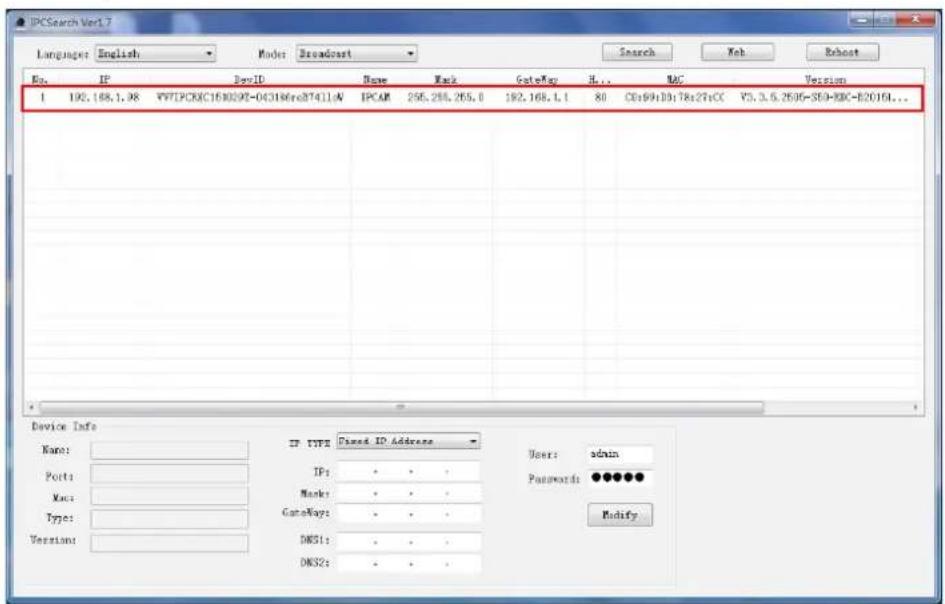The height and width of the screenshot is (604, 945).
Task: Click the DNS2 input field
Action: (x=409, y=564)
